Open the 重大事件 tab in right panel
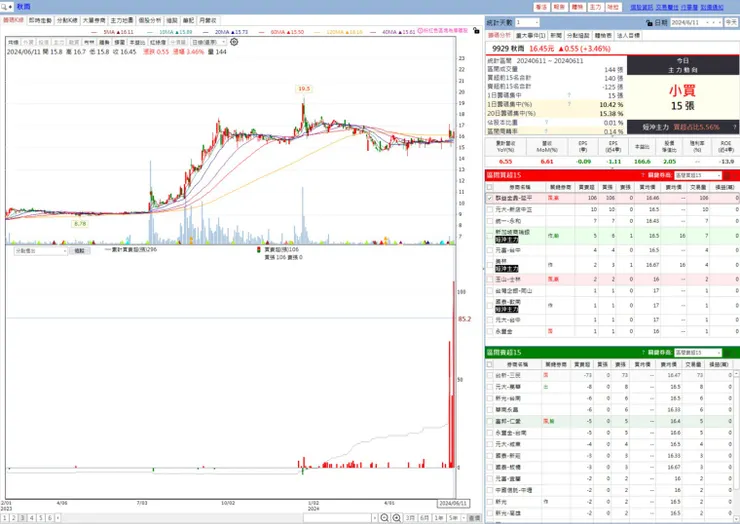The height and width of the screenshot is (524, 740). tap(530, 35)
